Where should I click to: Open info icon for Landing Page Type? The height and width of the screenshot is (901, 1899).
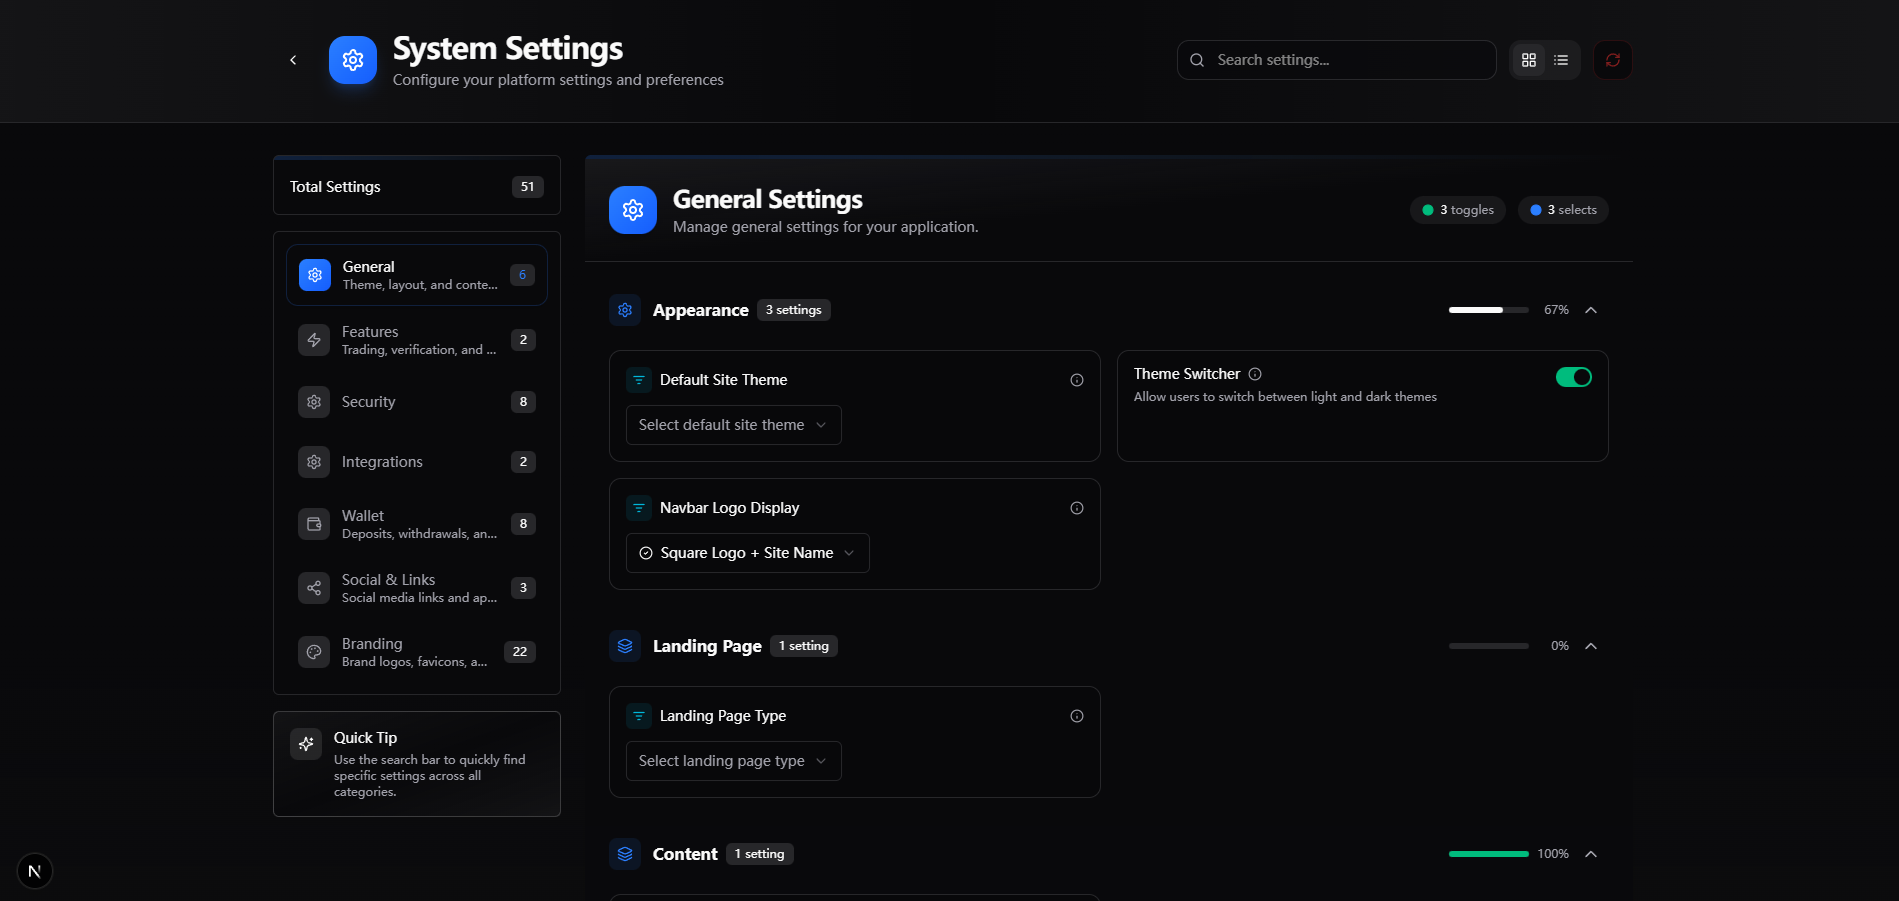(1076, 716)
